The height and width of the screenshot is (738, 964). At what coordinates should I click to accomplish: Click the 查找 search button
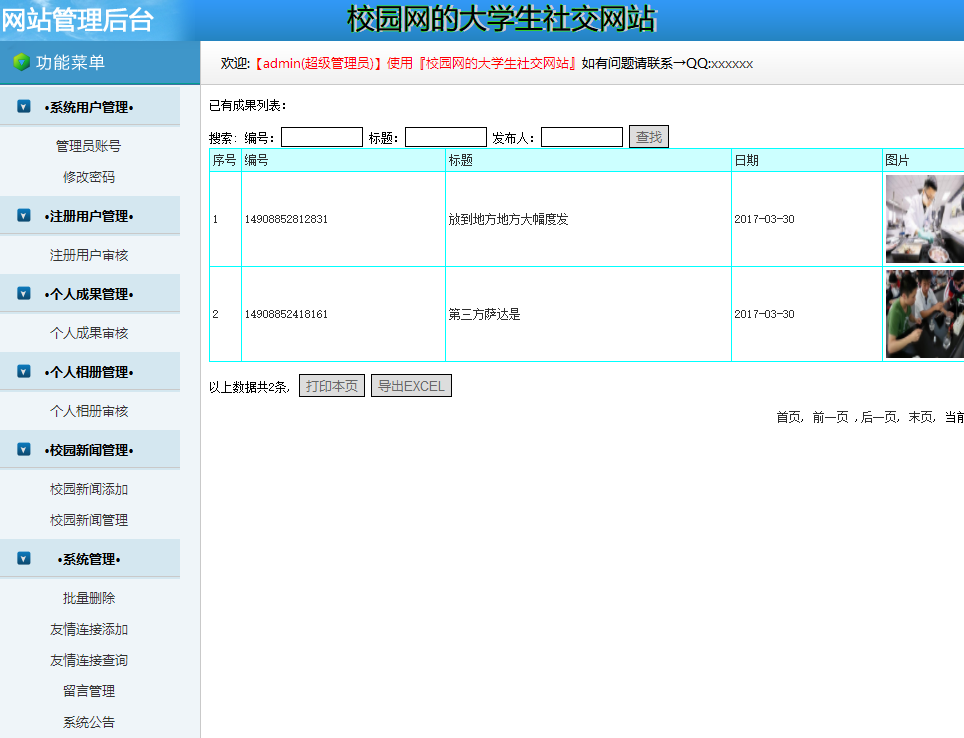[x=649, y=137]
